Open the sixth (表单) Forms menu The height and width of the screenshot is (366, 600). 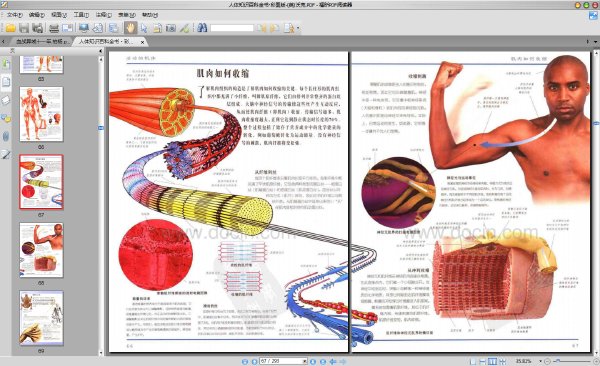pos(127,15)
